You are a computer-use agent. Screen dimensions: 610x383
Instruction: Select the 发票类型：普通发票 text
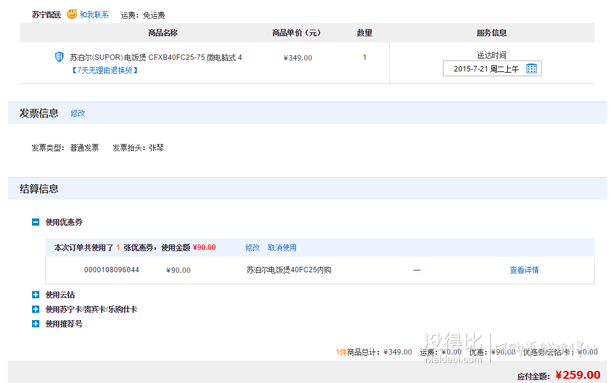(65, 148)
